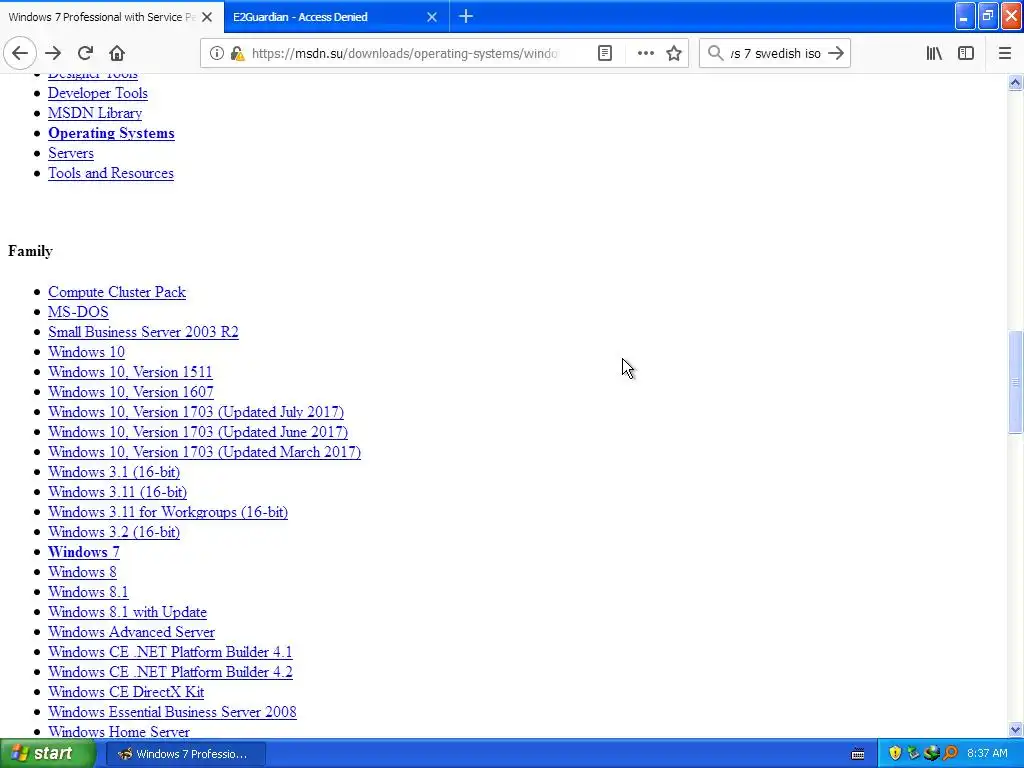Open Windows CE .NET Platform Builder 4.2
This screenshot has height=768, width=1024.
170,672
